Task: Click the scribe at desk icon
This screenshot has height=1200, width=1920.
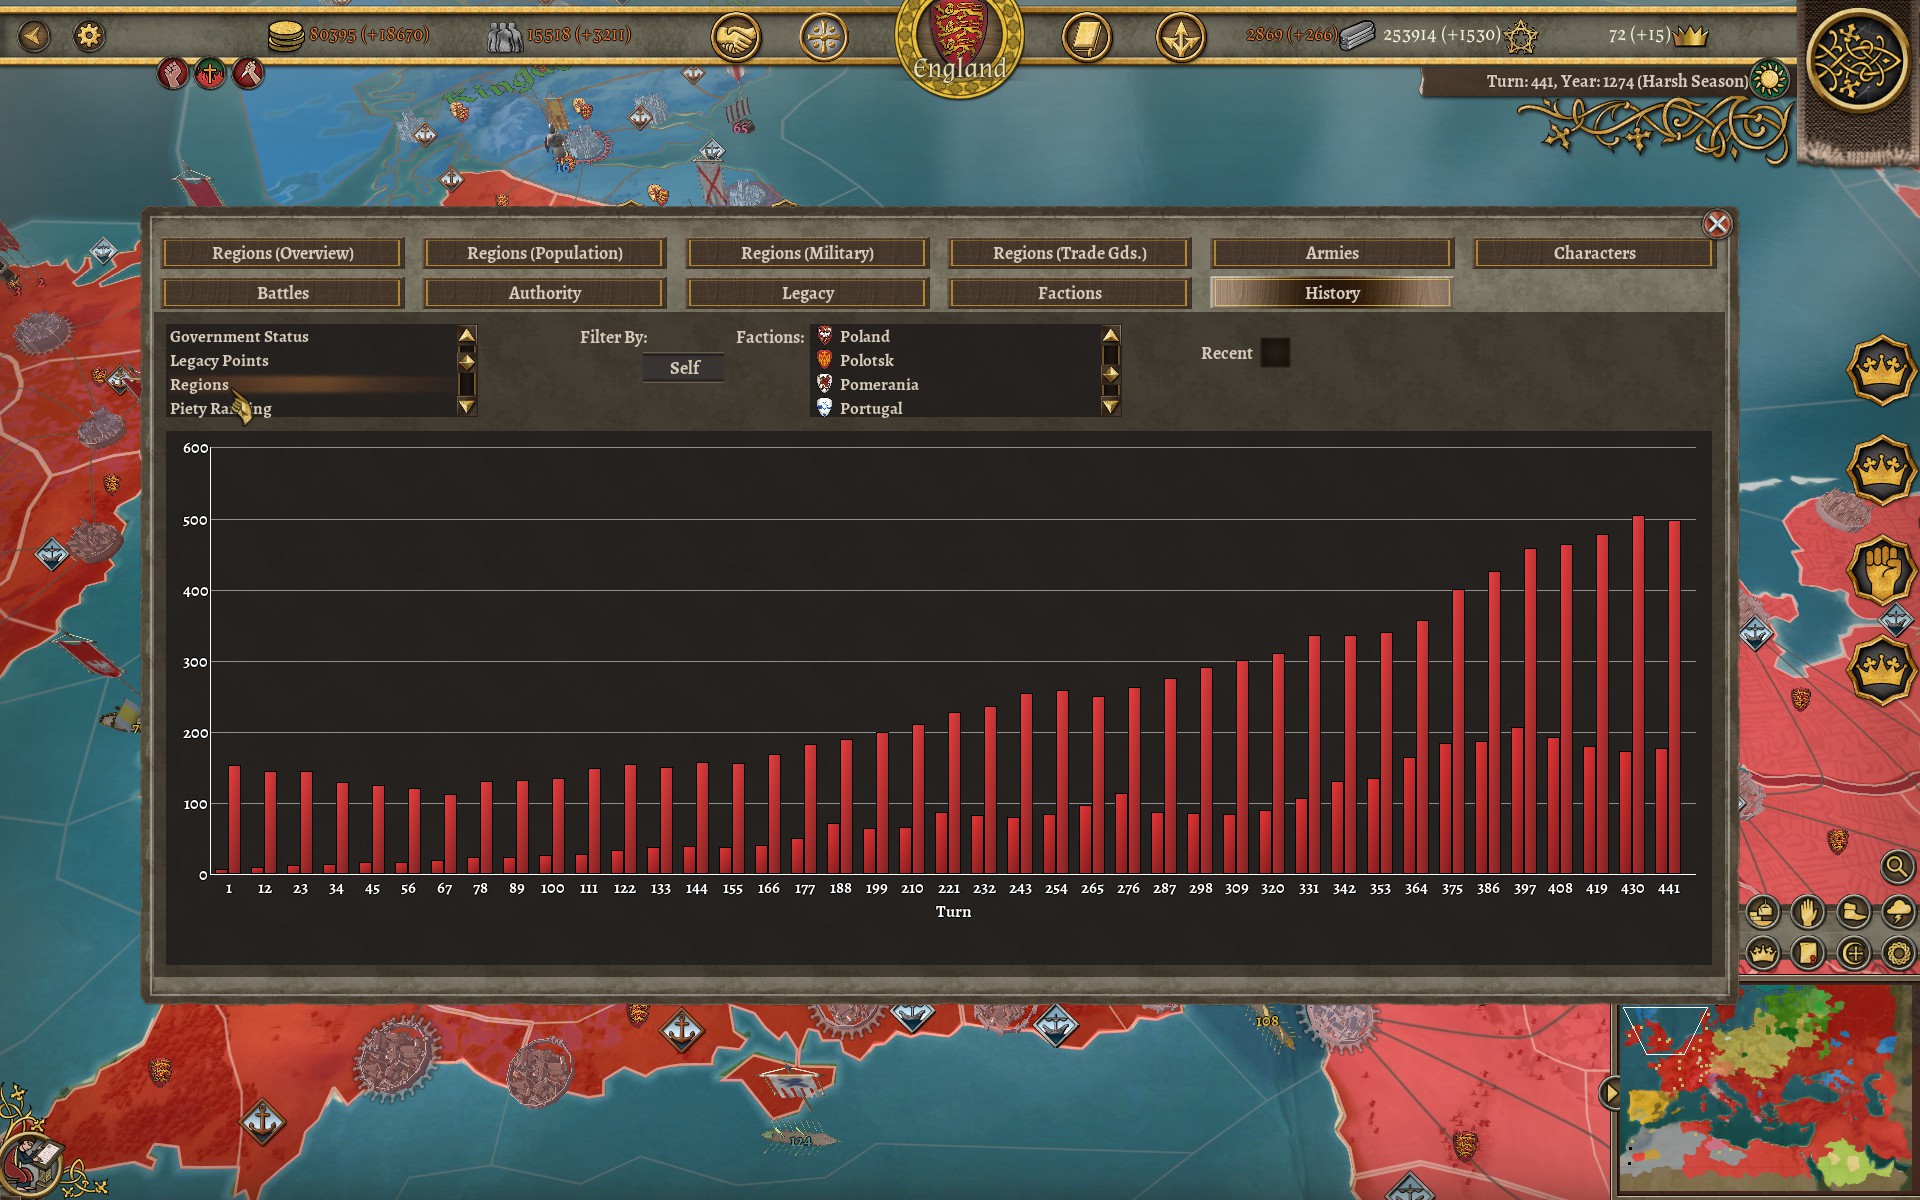Action: tap(35, 1163)
